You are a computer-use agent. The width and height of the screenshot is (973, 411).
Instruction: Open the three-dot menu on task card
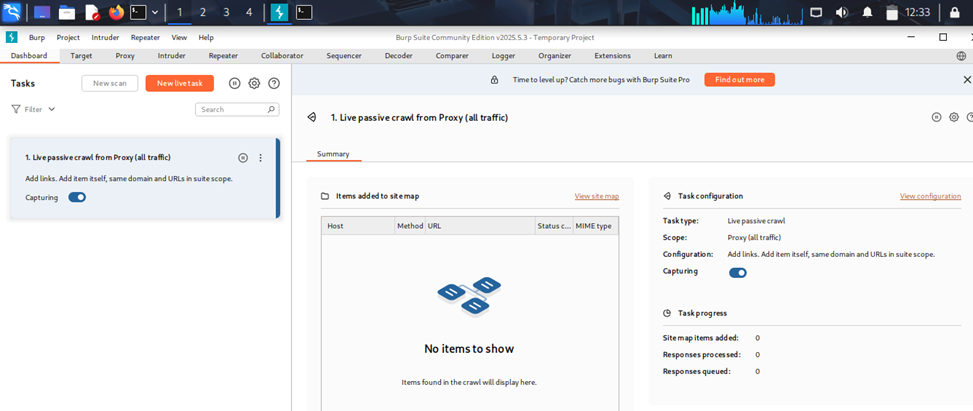coord(261,158)
